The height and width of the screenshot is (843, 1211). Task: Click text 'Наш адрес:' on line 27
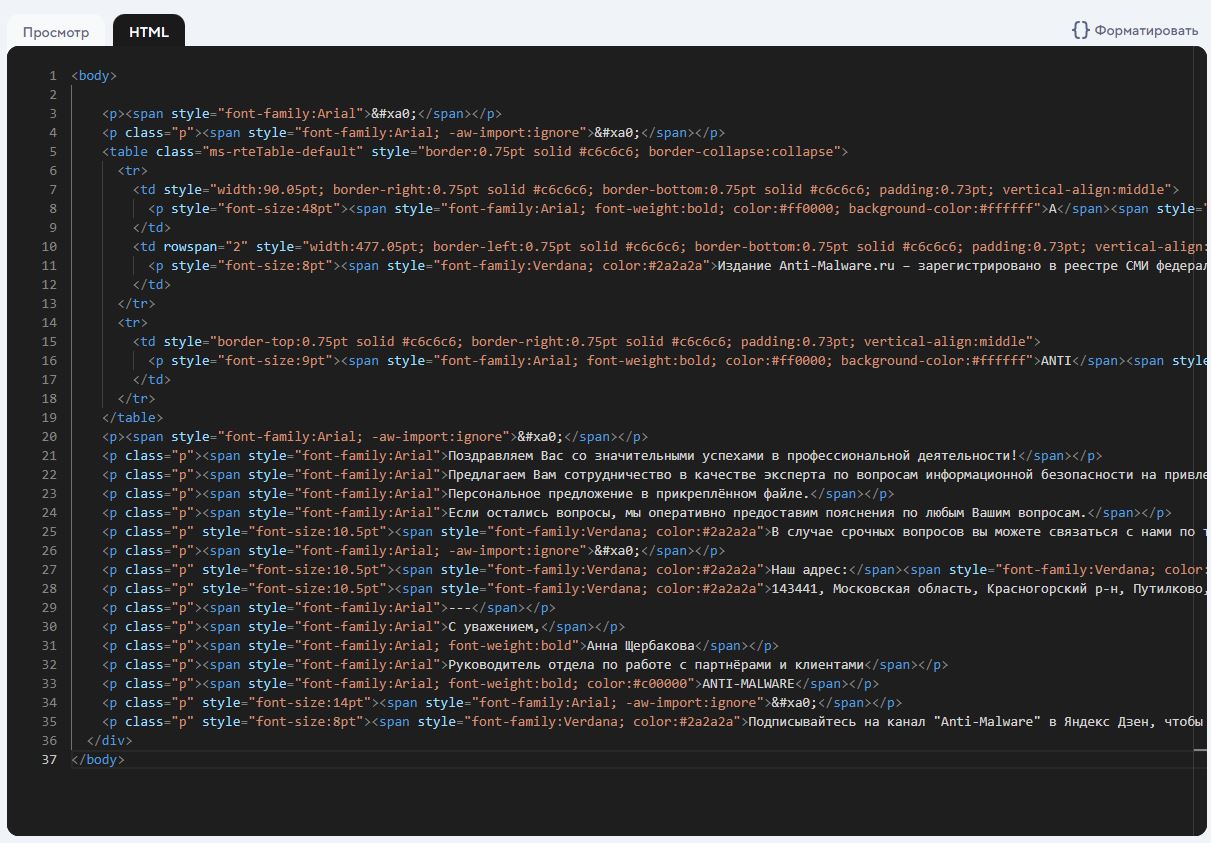pos(809,570)
